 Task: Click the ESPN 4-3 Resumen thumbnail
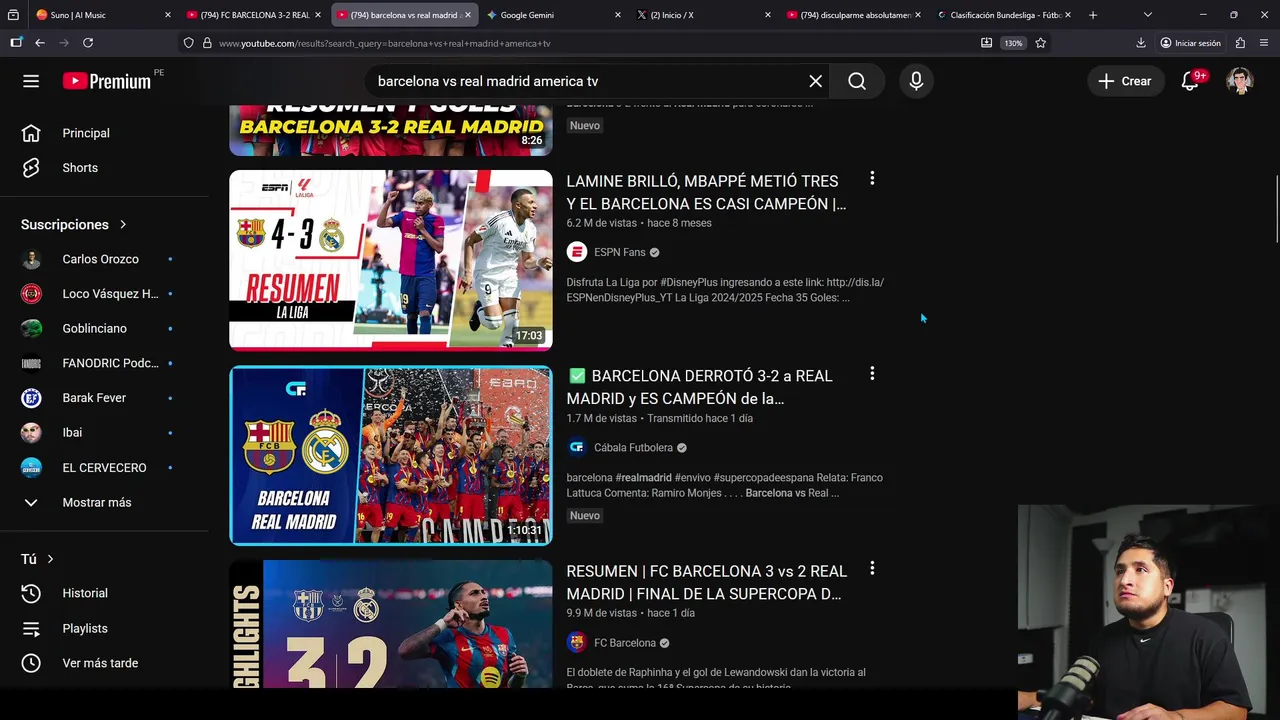pos(390,260)
